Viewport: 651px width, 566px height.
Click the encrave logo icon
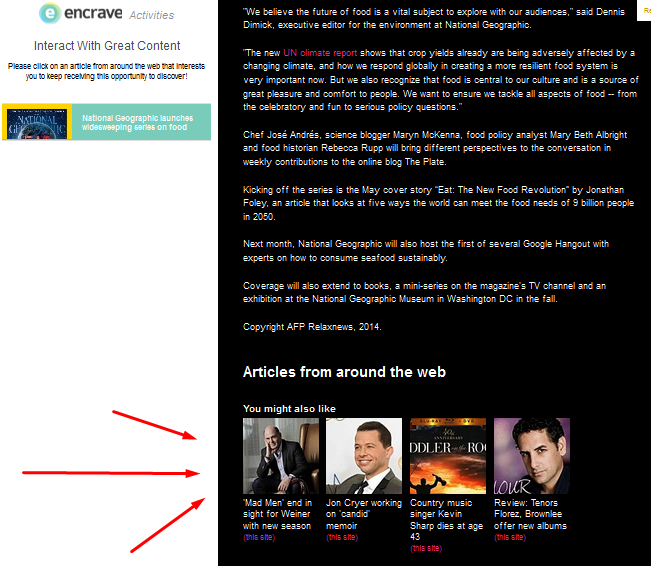50,13
